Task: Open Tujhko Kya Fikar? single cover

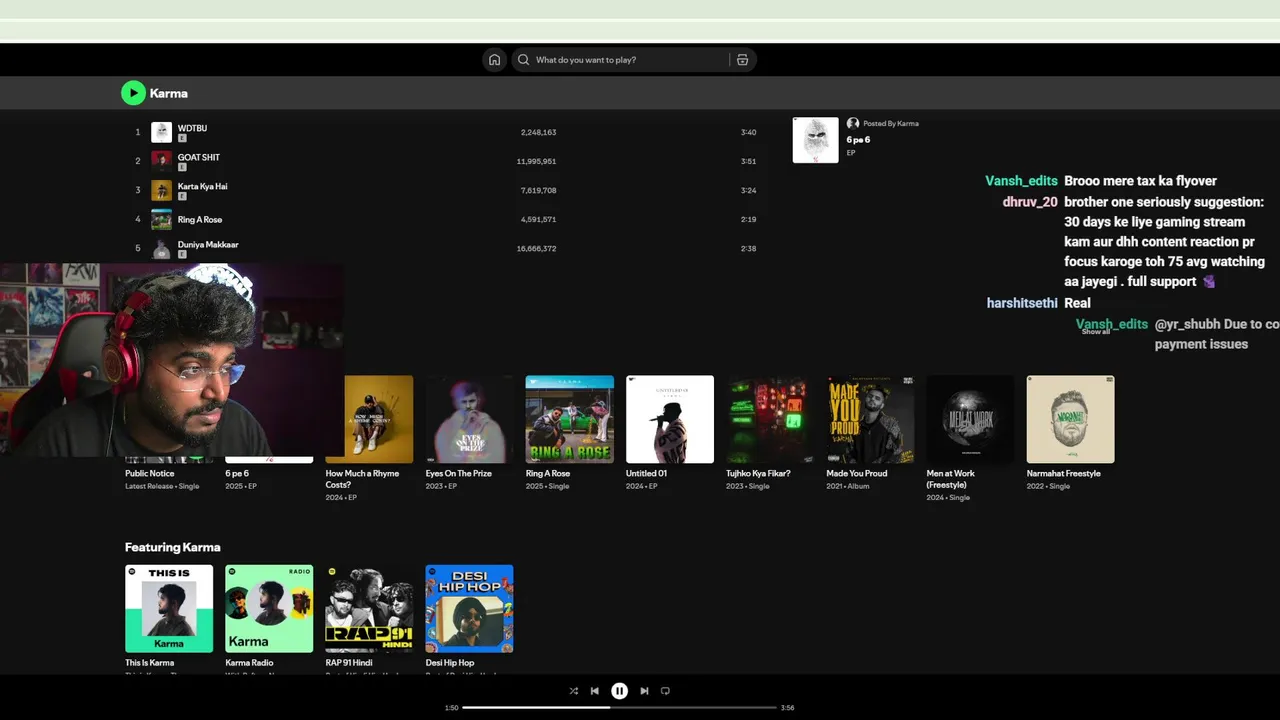Action: (770, 419)
